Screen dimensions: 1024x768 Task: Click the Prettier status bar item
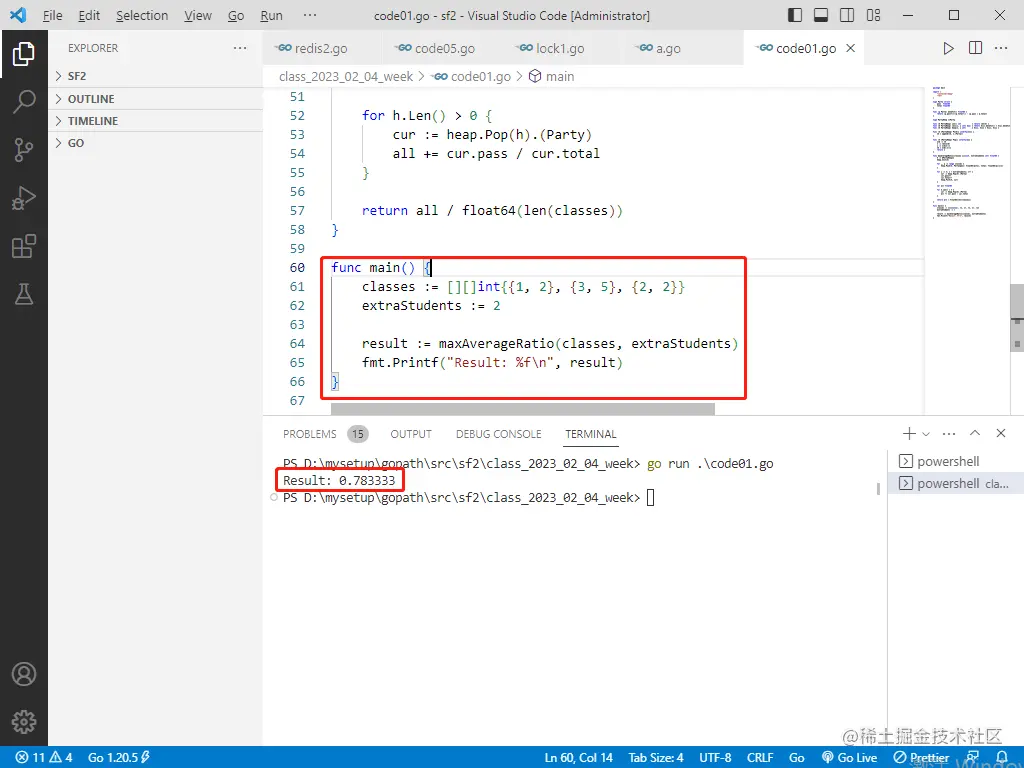(921, 758)
